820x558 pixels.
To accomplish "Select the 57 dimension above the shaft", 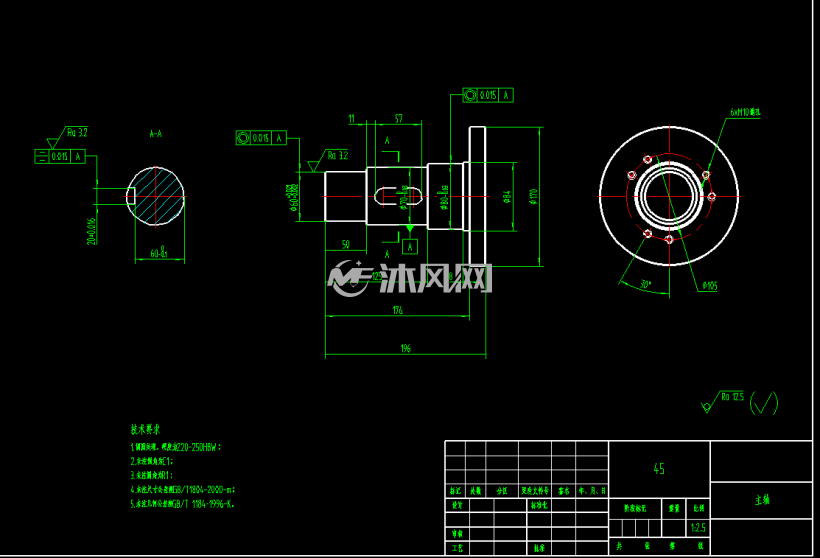I will click(399, 119).
